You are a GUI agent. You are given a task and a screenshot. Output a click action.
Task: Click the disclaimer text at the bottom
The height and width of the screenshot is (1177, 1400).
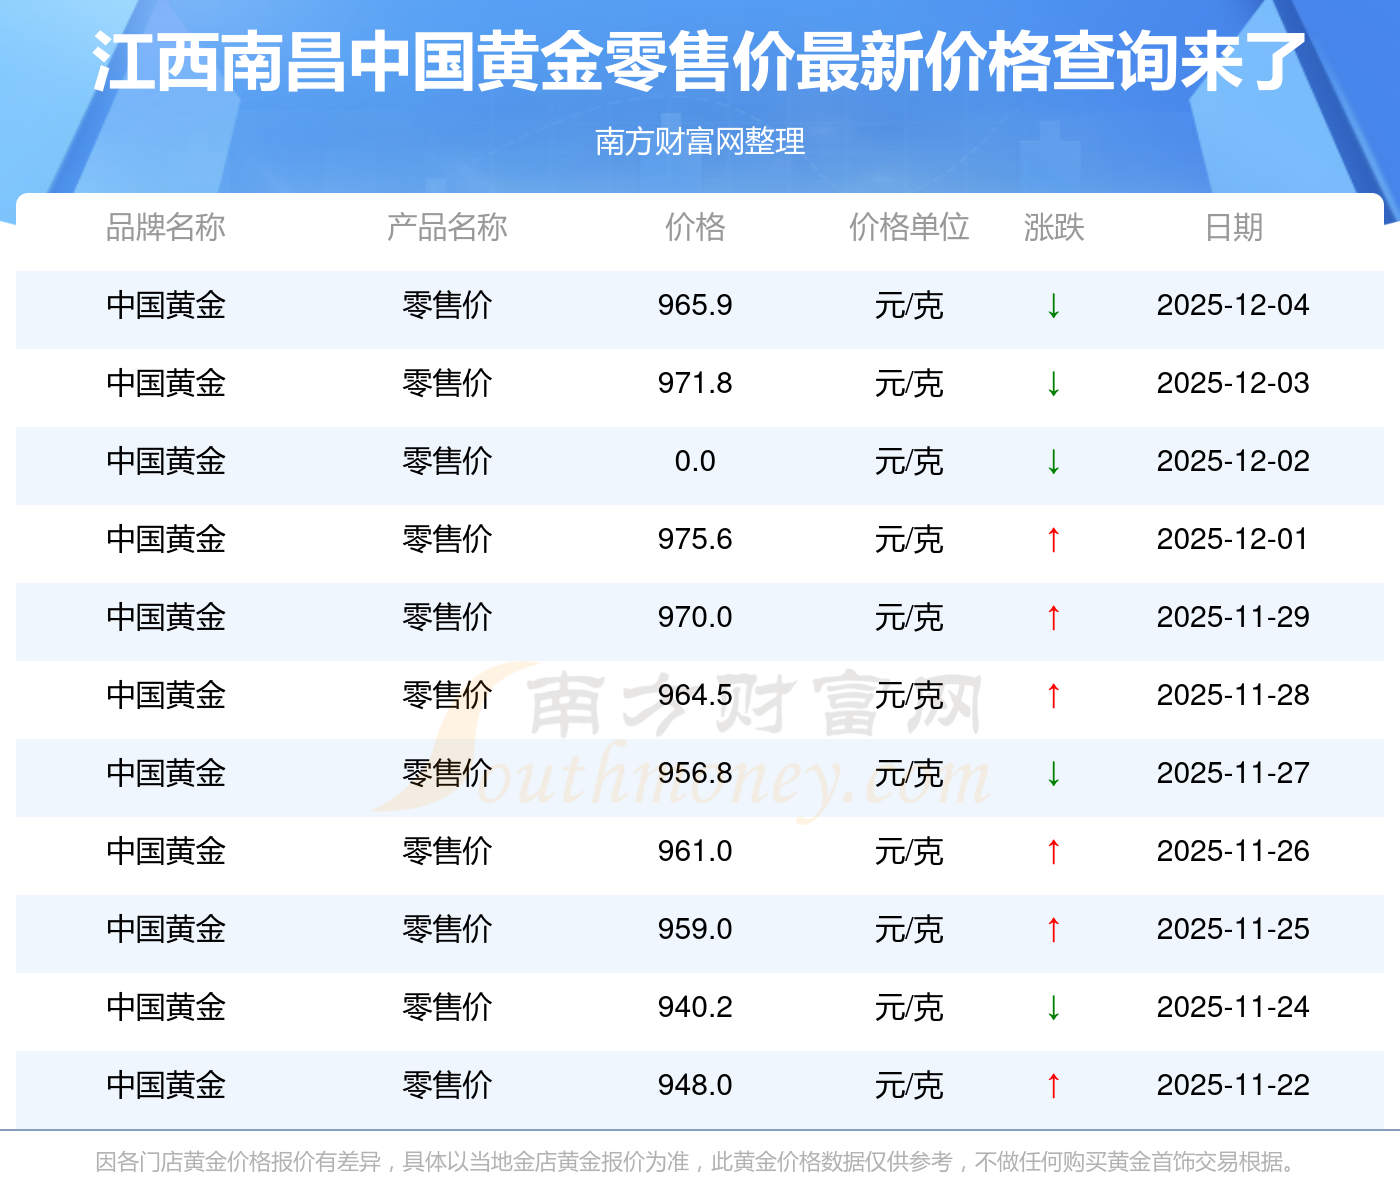pos(698,1162)
